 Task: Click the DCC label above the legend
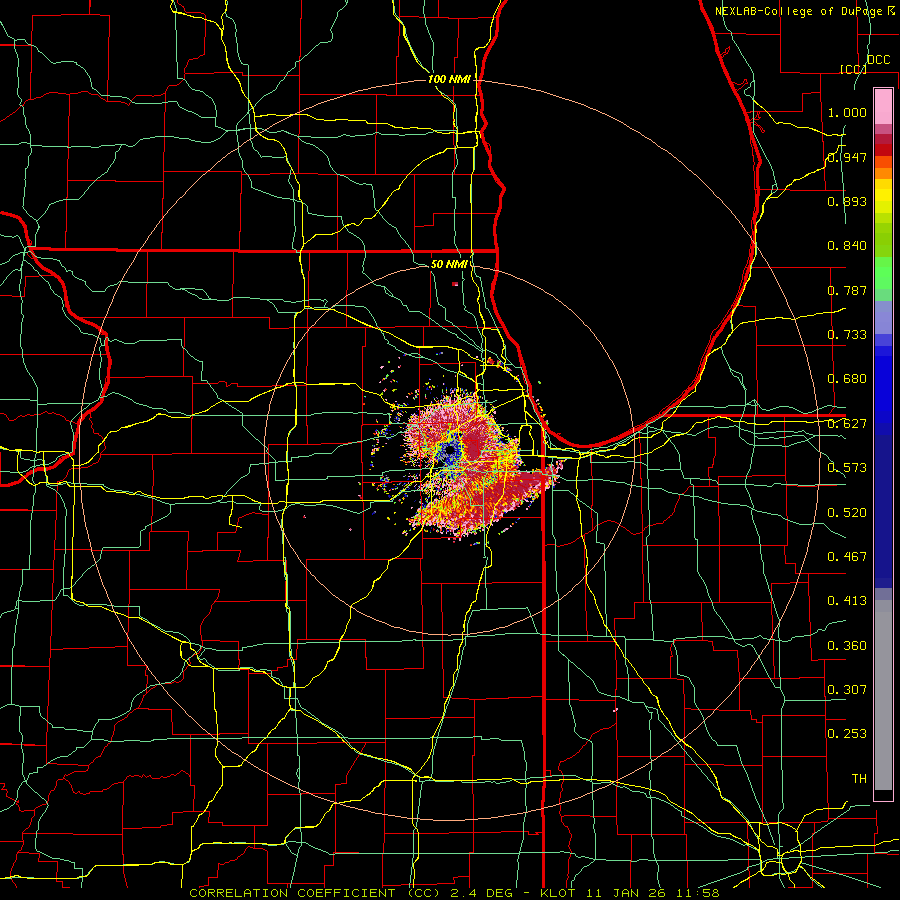(x=878, y=60)
